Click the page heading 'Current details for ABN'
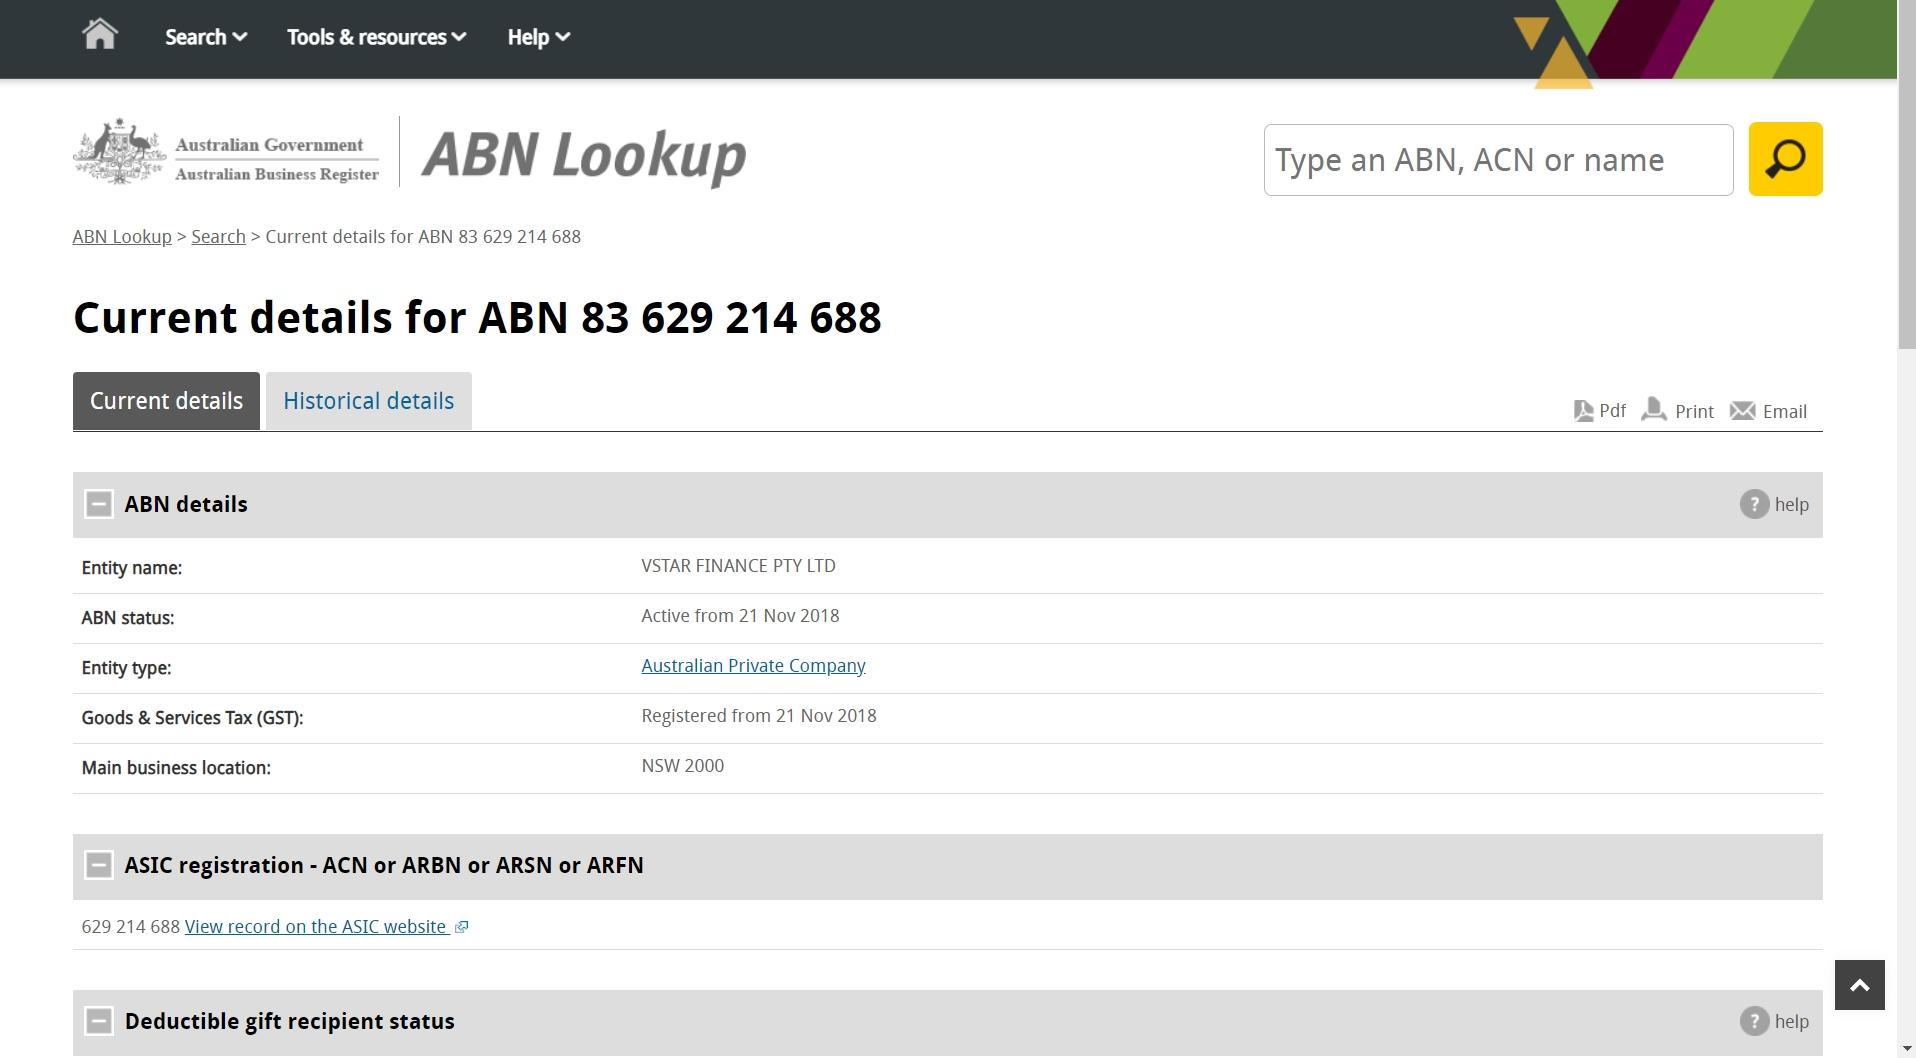 click(477, 318)
